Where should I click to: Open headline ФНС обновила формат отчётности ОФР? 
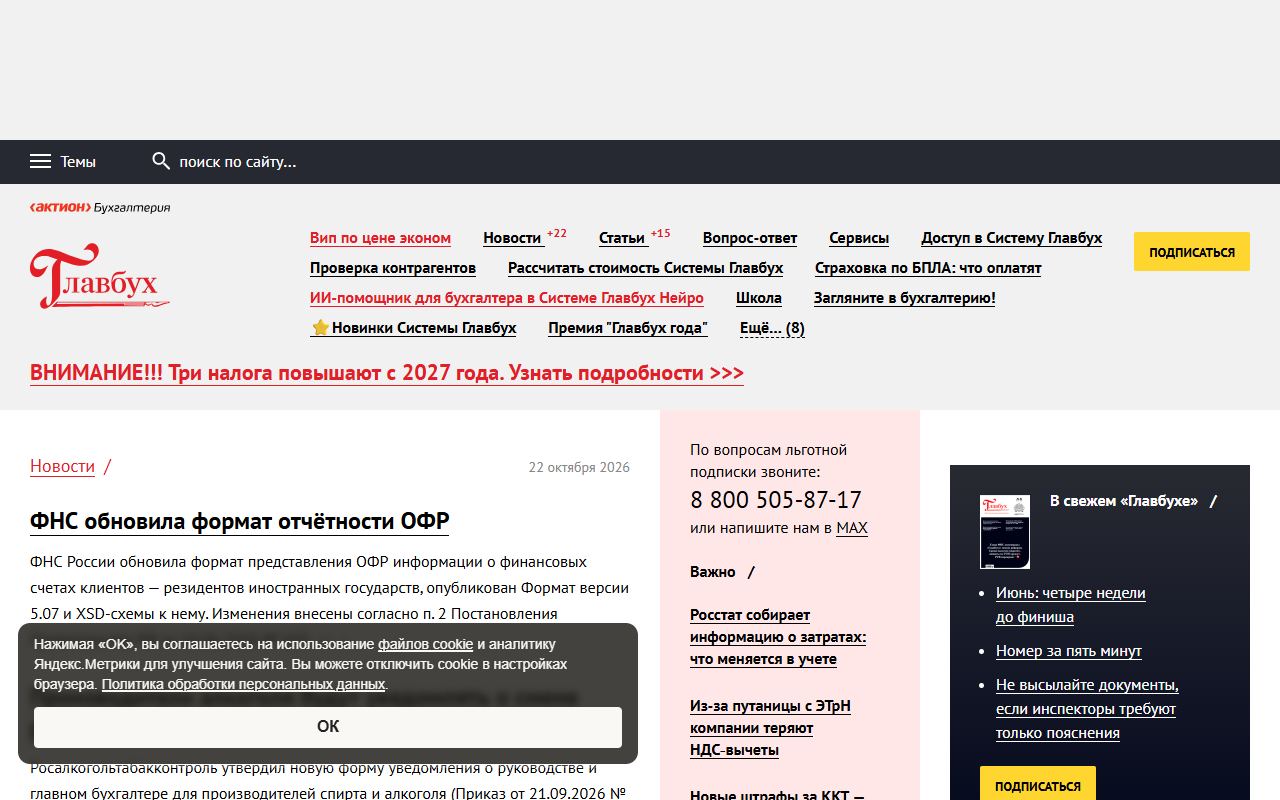240,521
